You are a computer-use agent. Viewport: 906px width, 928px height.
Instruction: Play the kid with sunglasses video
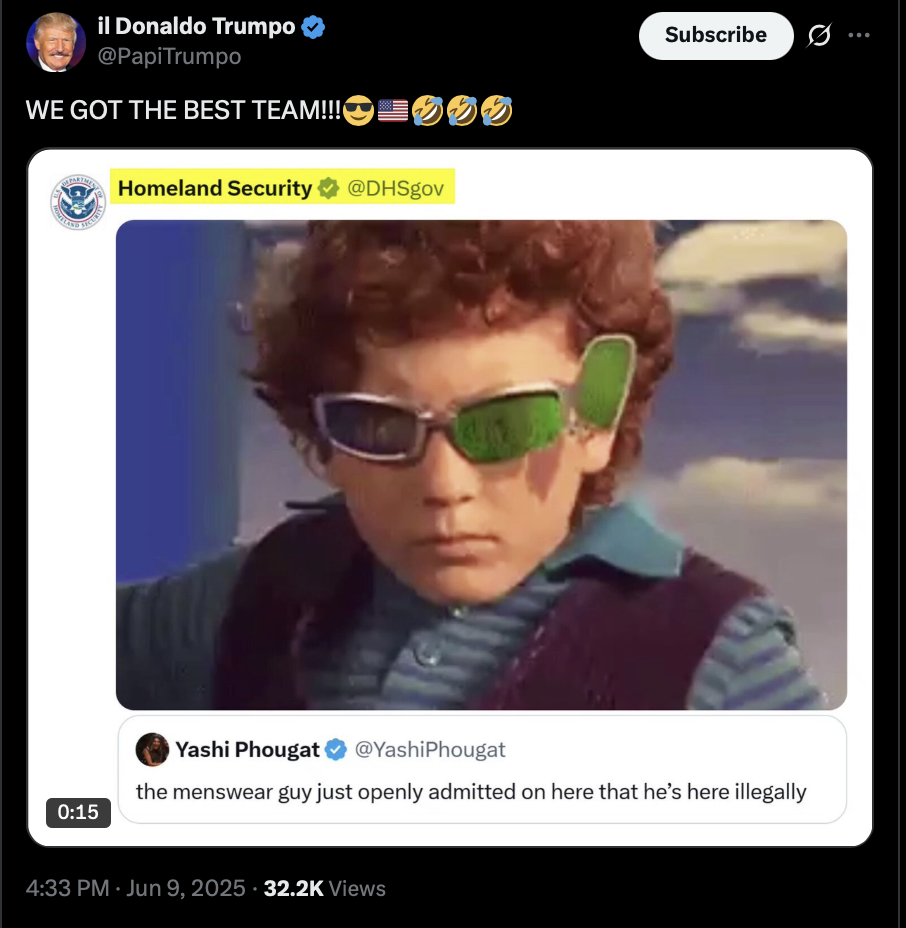[481, 465]
